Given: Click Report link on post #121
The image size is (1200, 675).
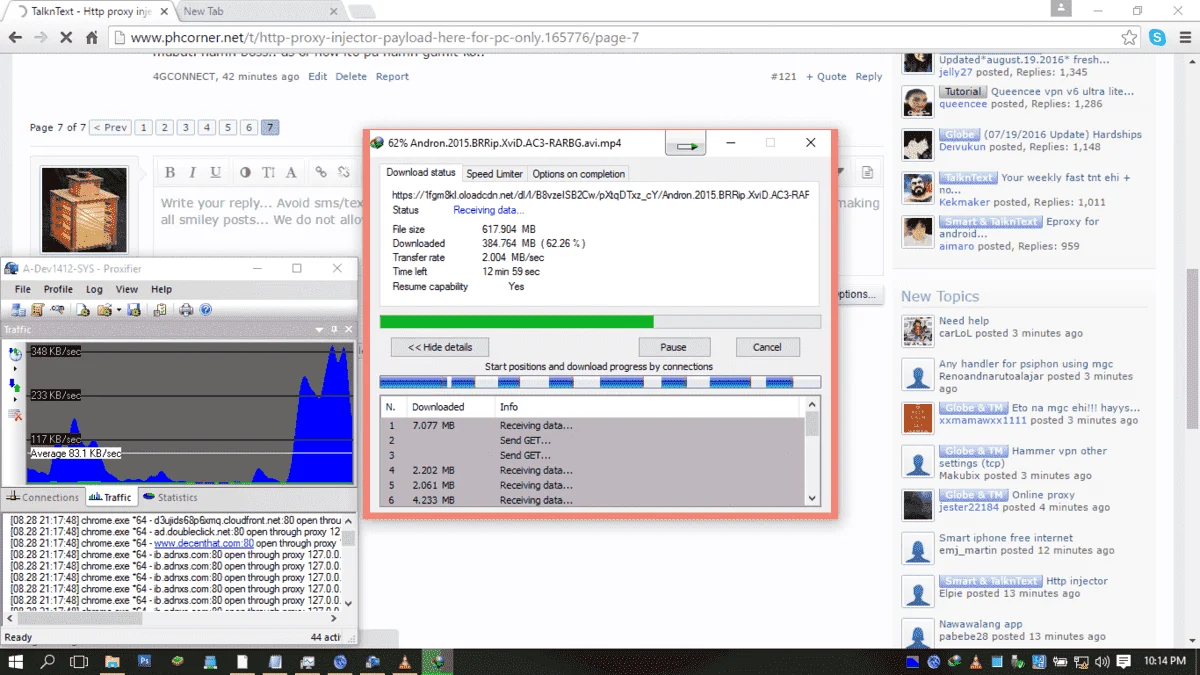Looking at the screenshot, I should 392,76.
